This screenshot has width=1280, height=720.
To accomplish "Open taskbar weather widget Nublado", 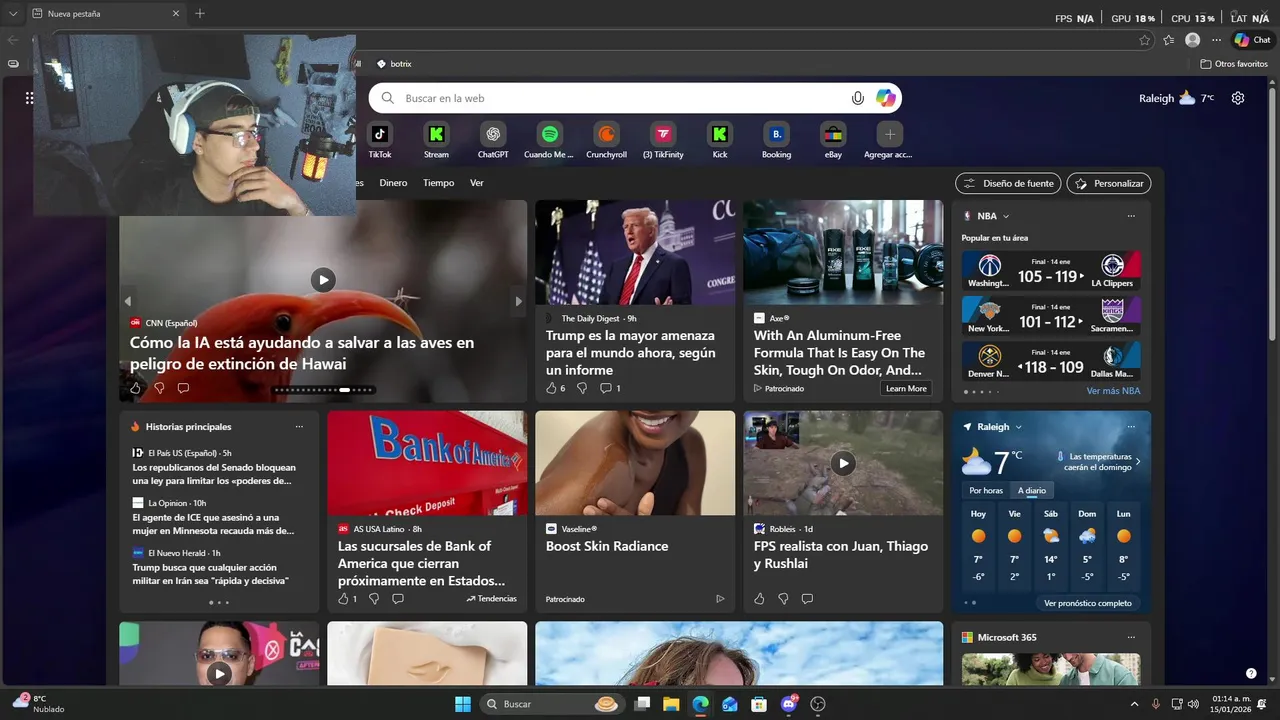I will pos(38,704).
